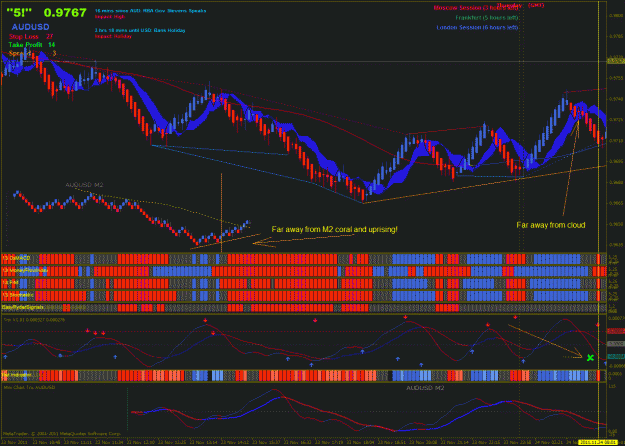Select the "Far away from cloud" note

coord(551,225)
